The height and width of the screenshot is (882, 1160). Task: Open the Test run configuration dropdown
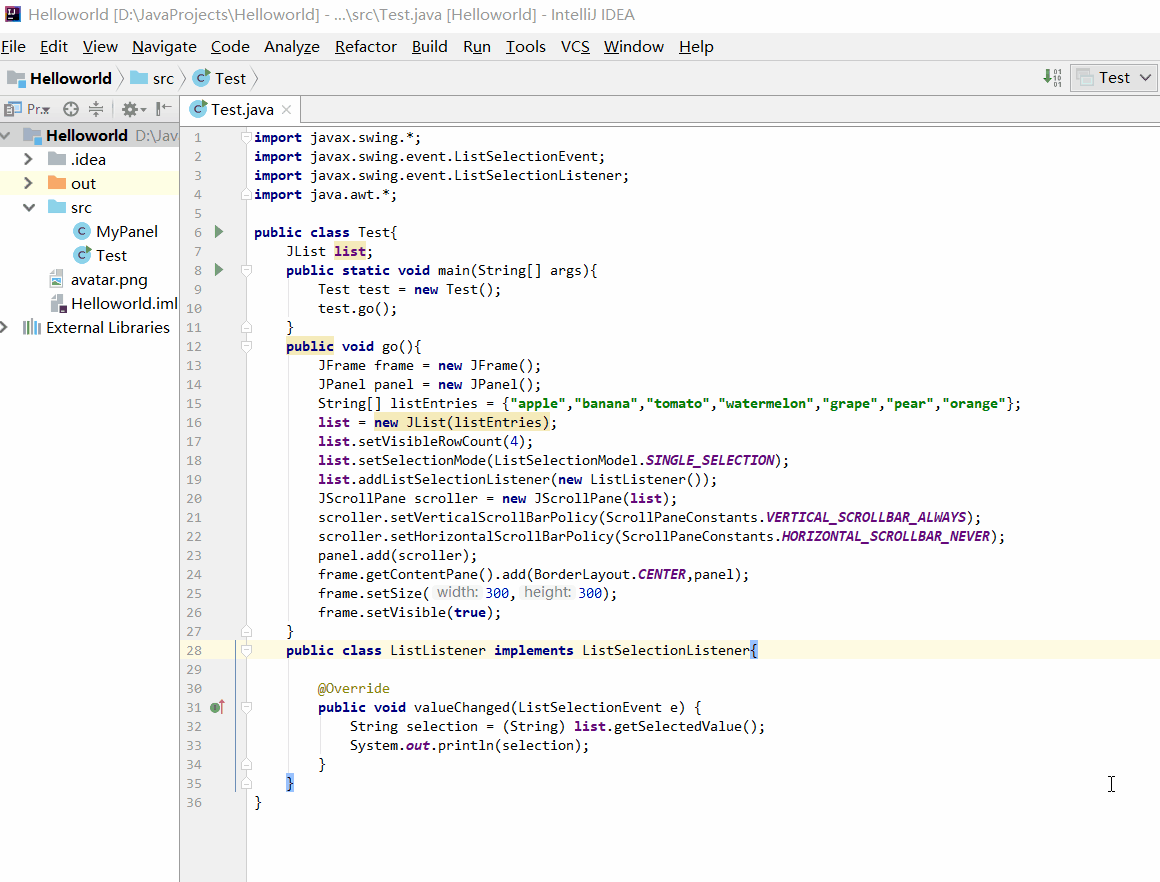pos(1114,77)
